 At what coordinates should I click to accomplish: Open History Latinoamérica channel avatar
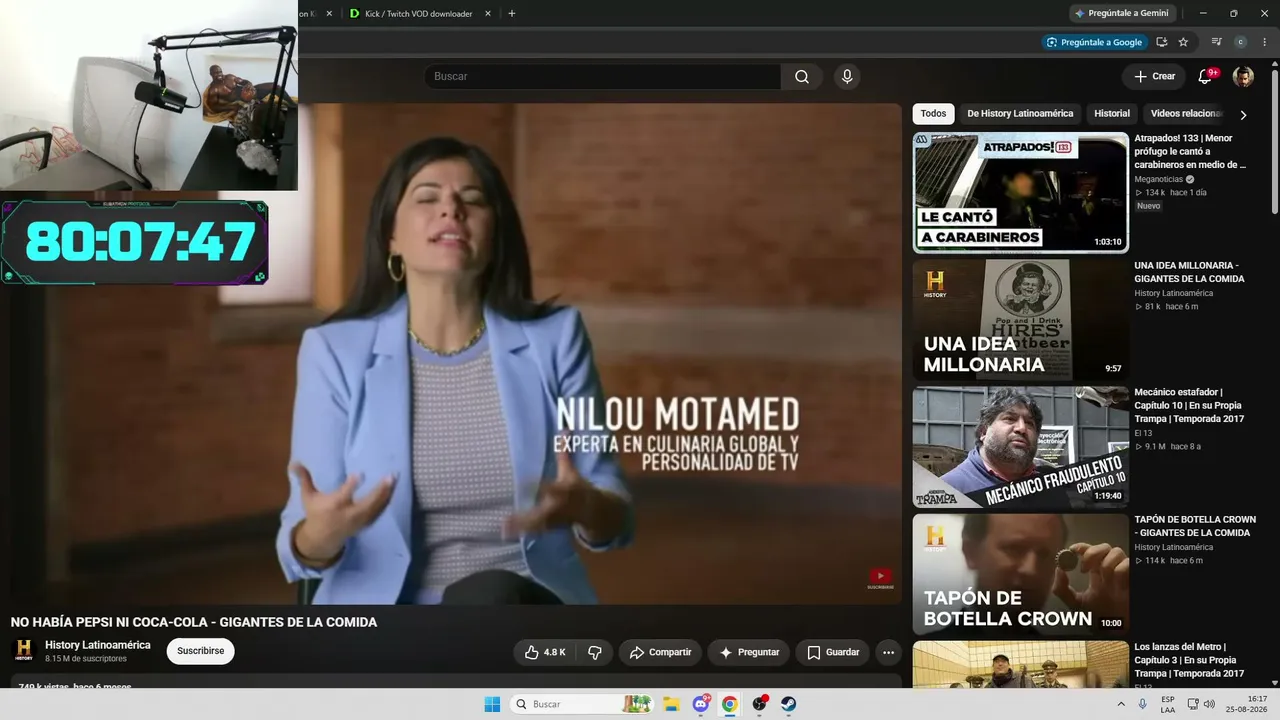24,650
